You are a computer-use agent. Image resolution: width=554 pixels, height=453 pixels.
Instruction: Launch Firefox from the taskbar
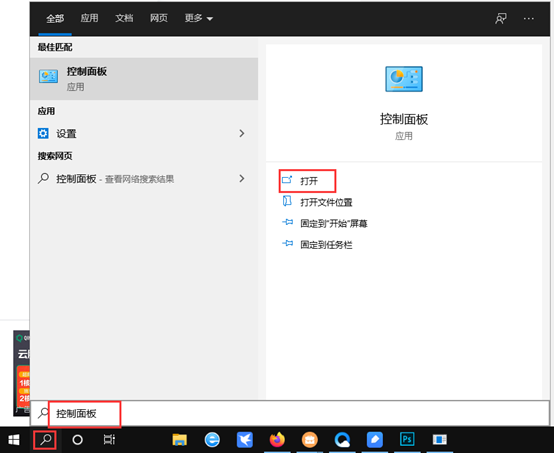tap(277, 440)
